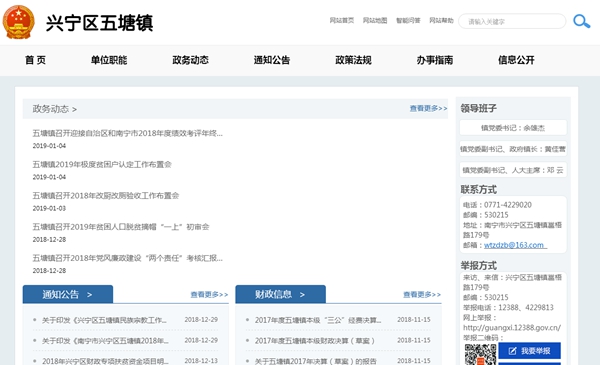Click the 领导班子 heading
The width and height of the screenshot is (600, 365).
click(478, 108)
